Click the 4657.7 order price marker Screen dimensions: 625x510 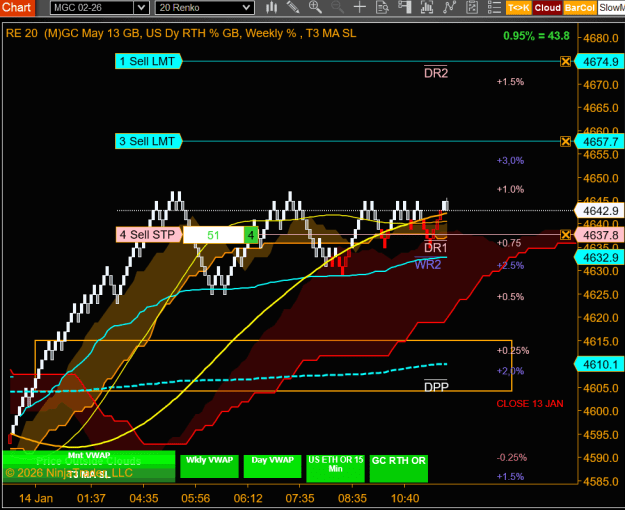[x=600, y=142]
